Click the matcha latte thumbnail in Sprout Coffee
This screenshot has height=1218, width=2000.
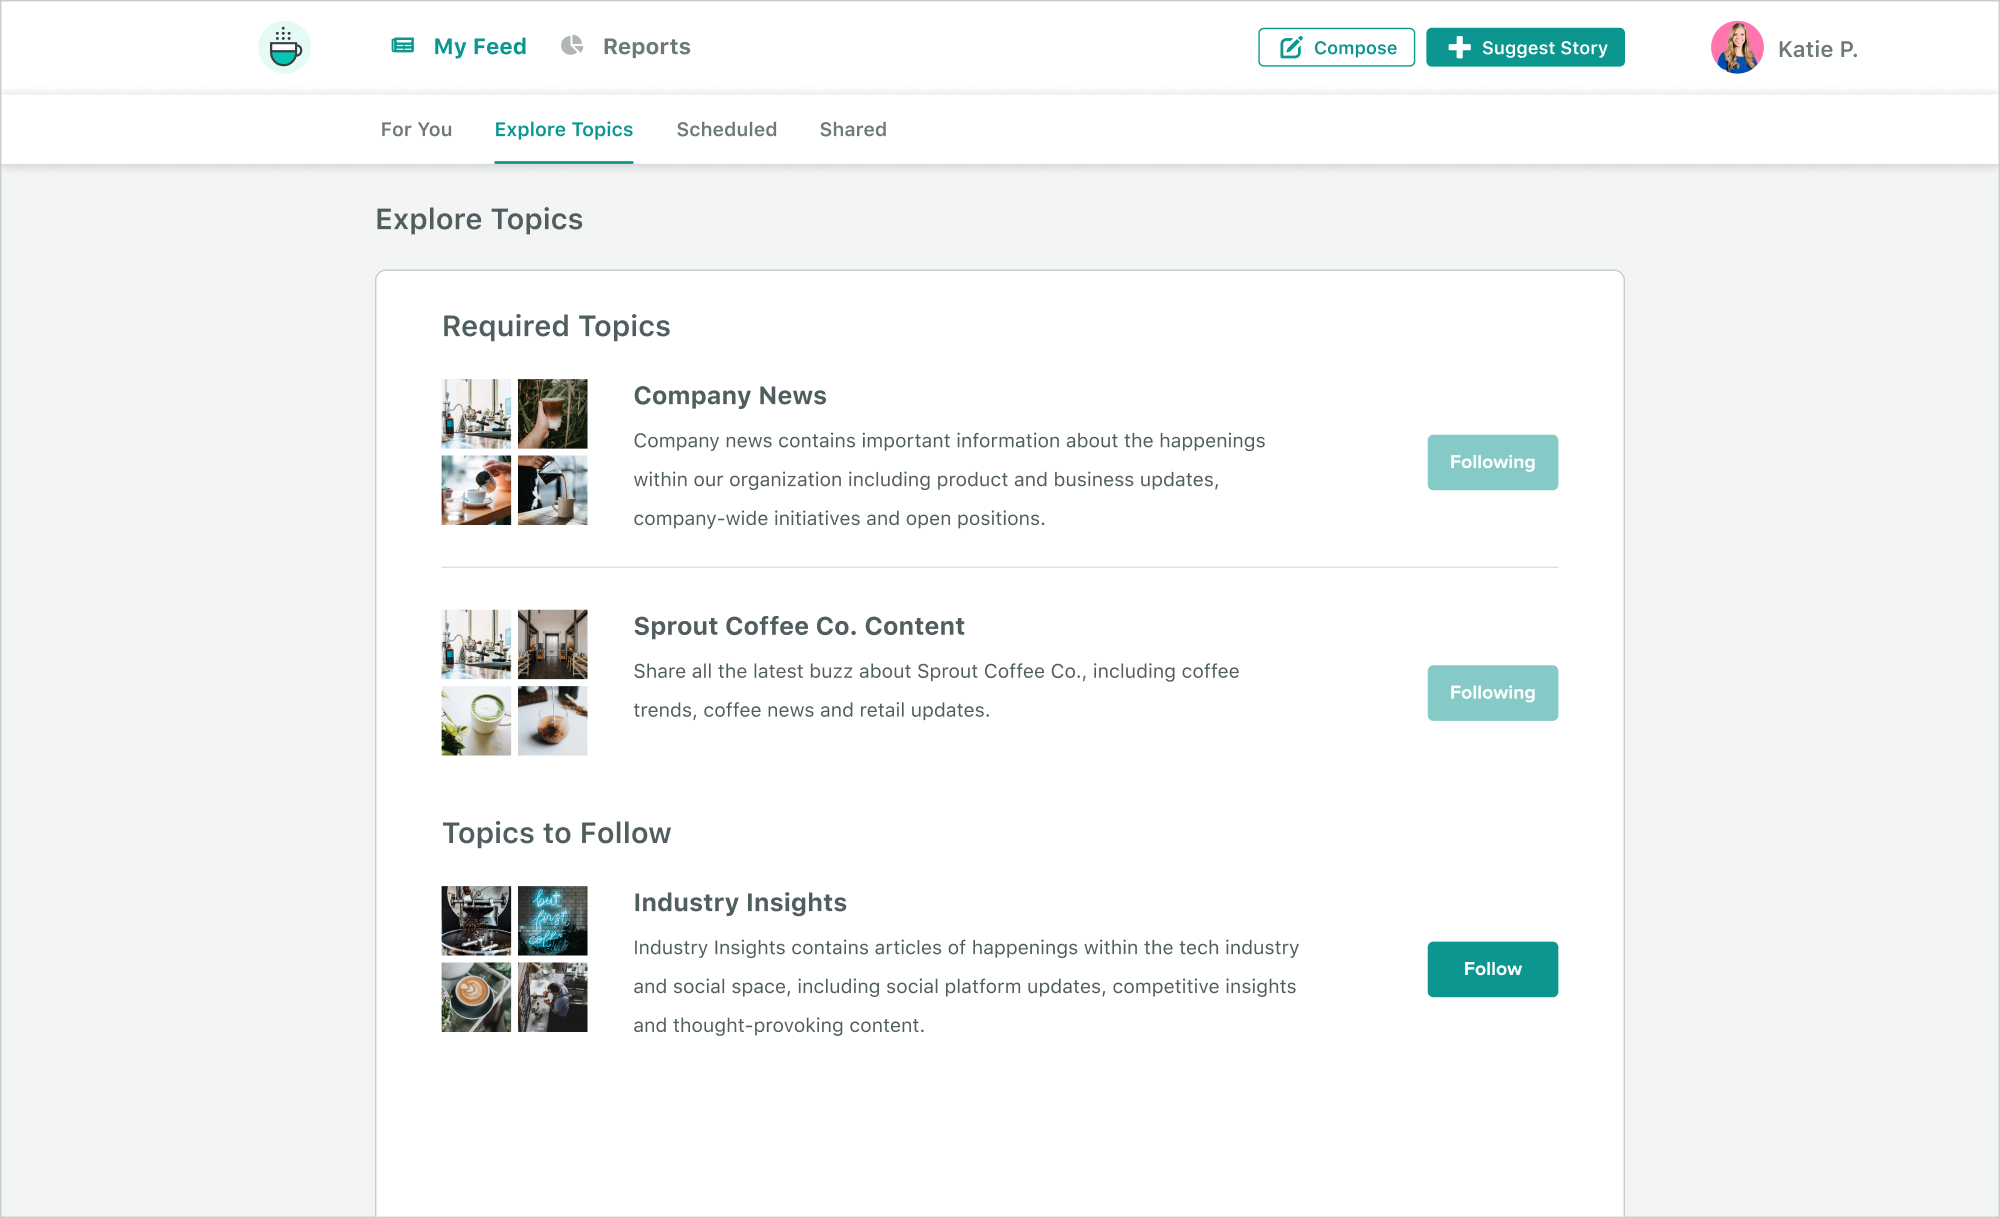(x=476, y=721)
